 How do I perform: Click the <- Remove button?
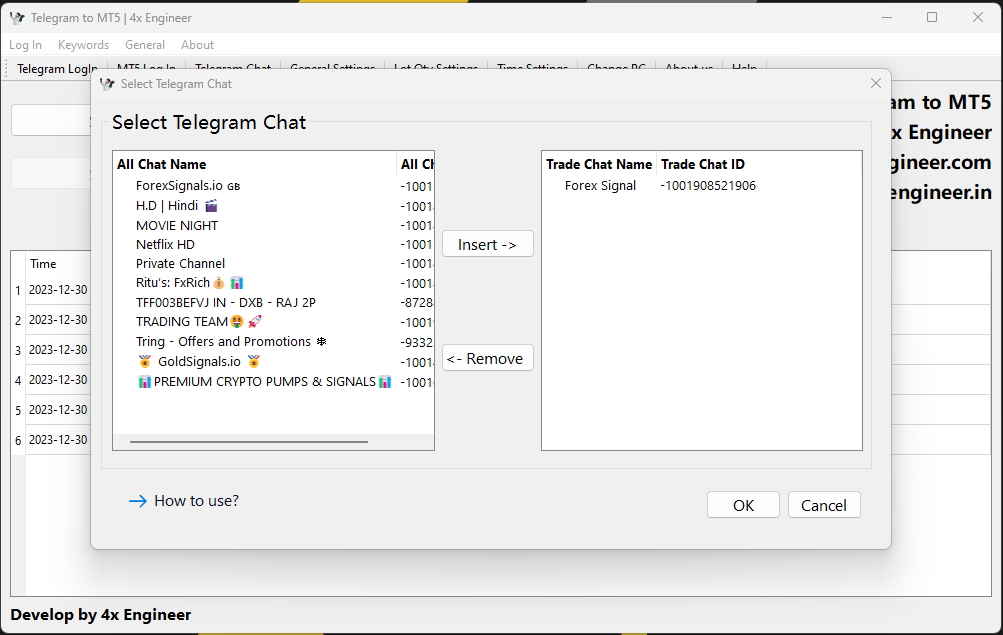pyautogui.click(x=487, y=358)
